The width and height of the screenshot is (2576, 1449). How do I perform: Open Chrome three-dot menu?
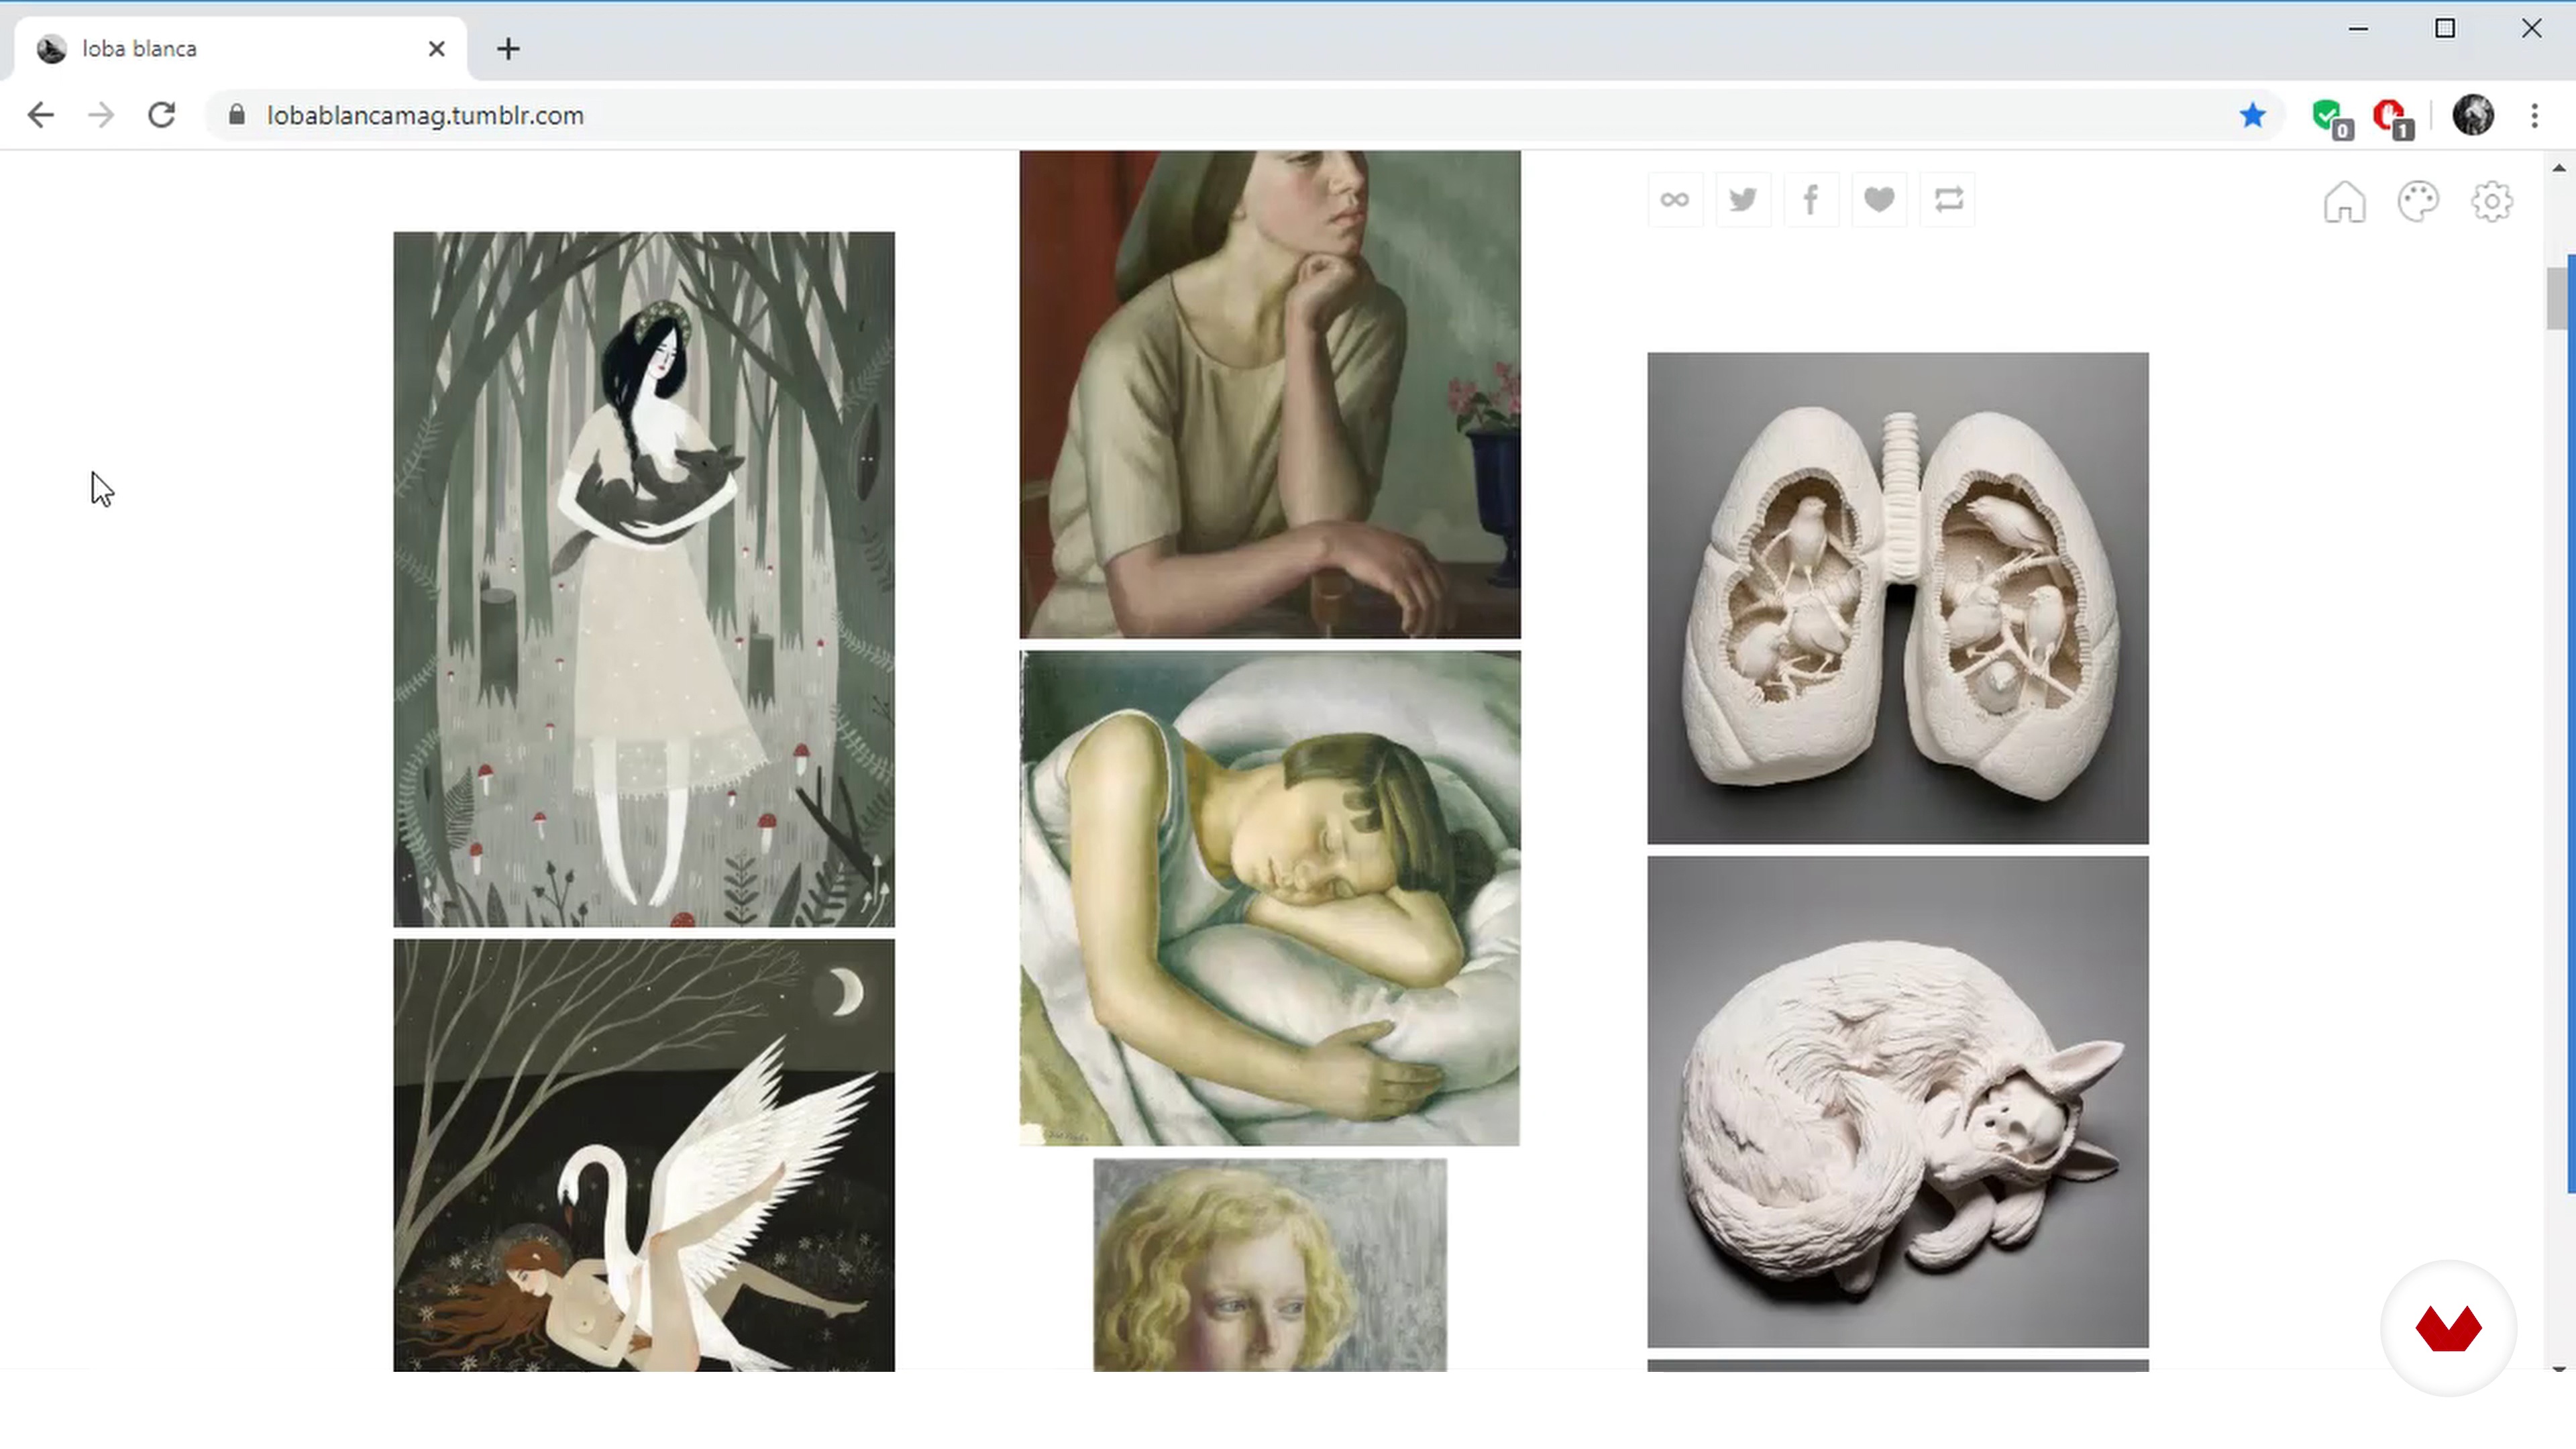(x=2534, y=115)
